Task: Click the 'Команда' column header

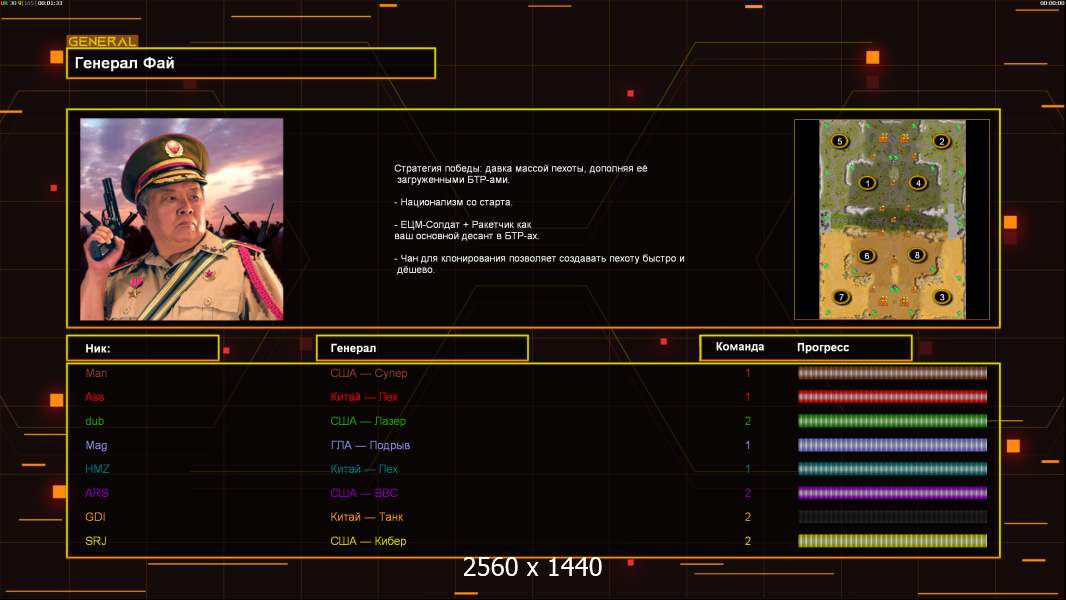Action: click(x=740, y=347)
